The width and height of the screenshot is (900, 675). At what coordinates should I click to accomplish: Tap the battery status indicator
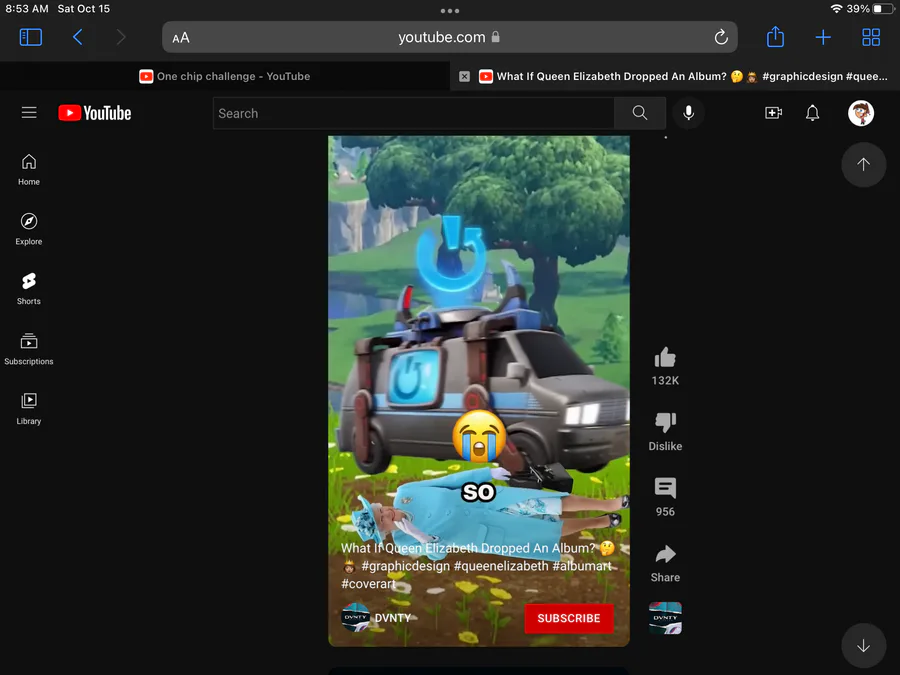(883, 9)
